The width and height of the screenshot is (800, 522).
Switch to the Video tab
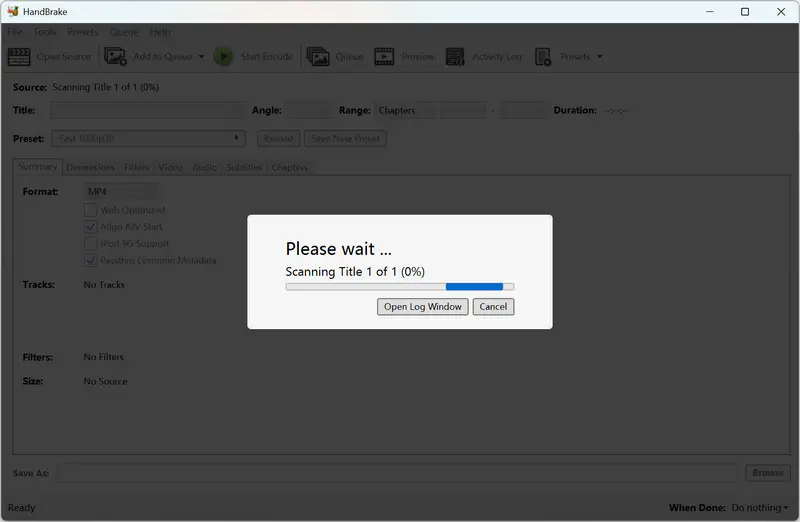tap(170, 167)
